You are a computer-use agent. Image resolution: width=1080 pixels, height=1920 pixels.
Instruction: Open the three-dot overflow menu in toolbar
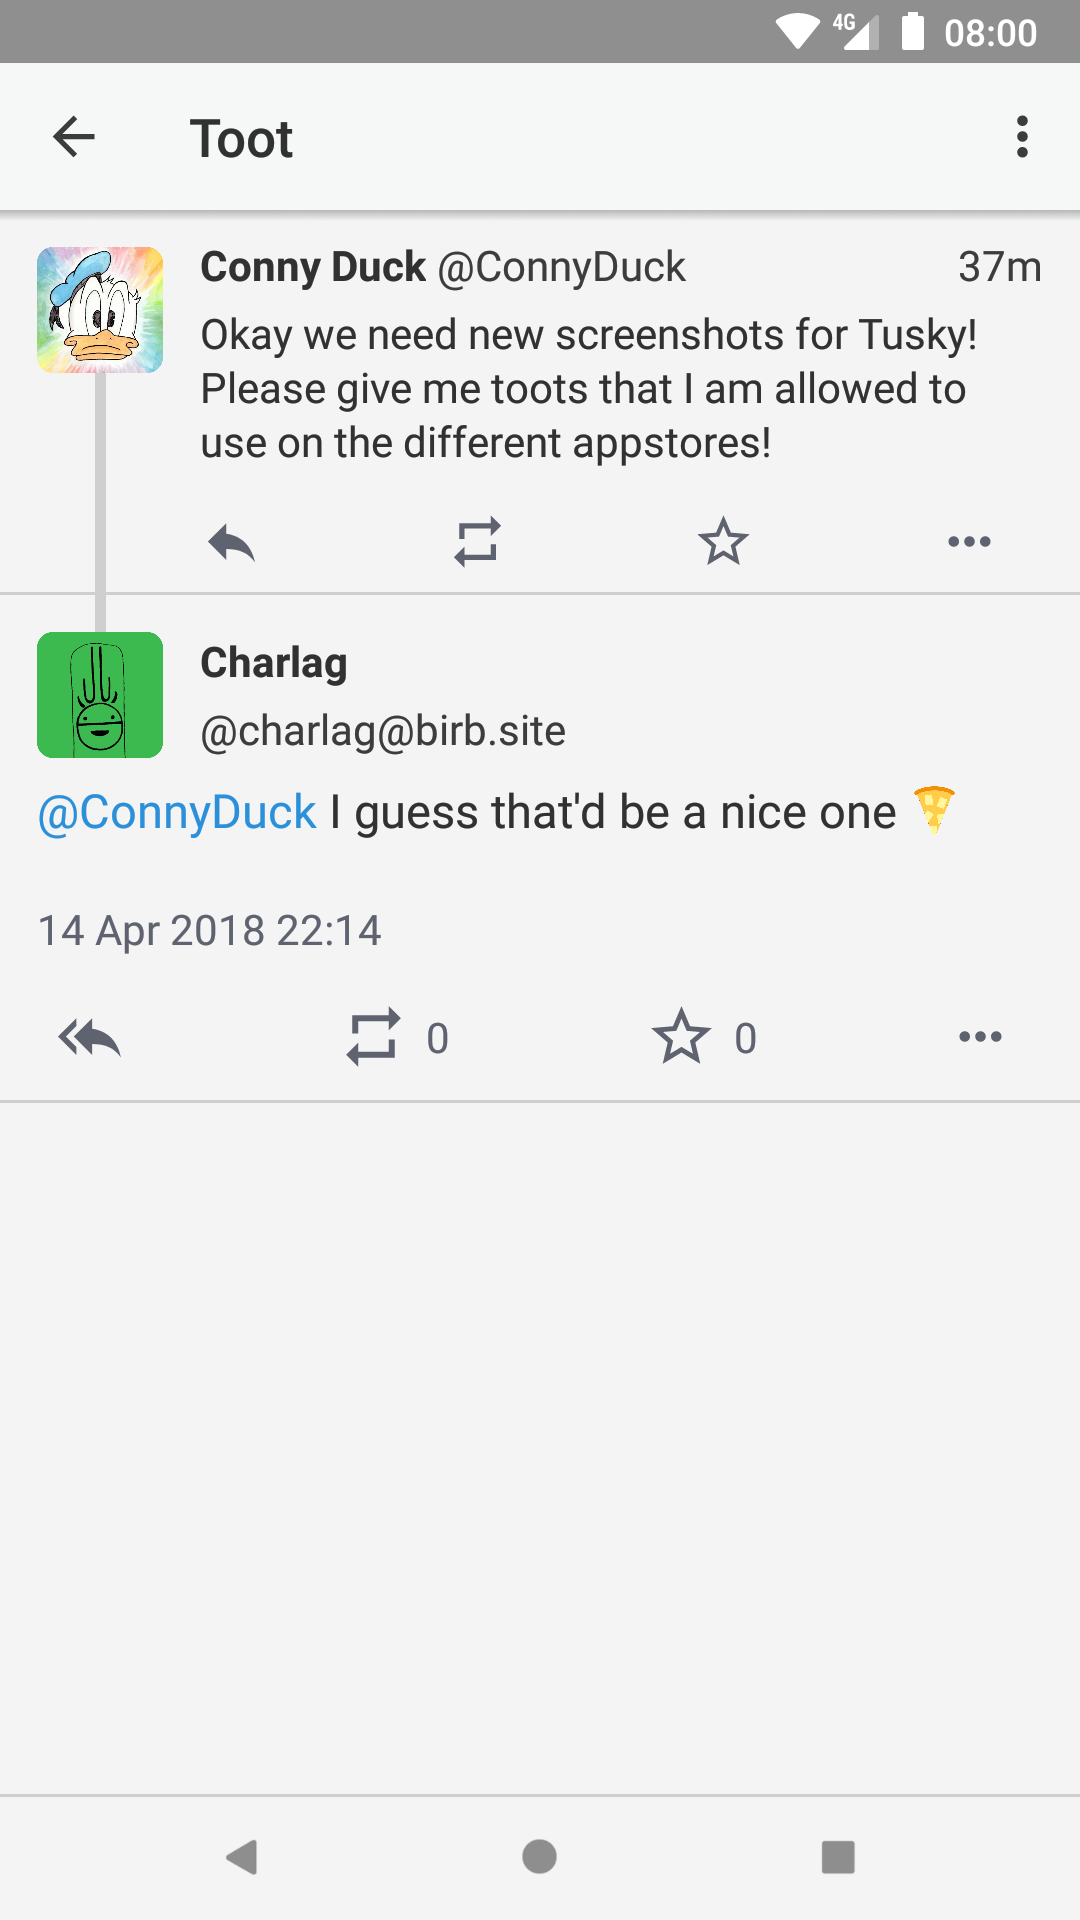[x=1021, y=137]
